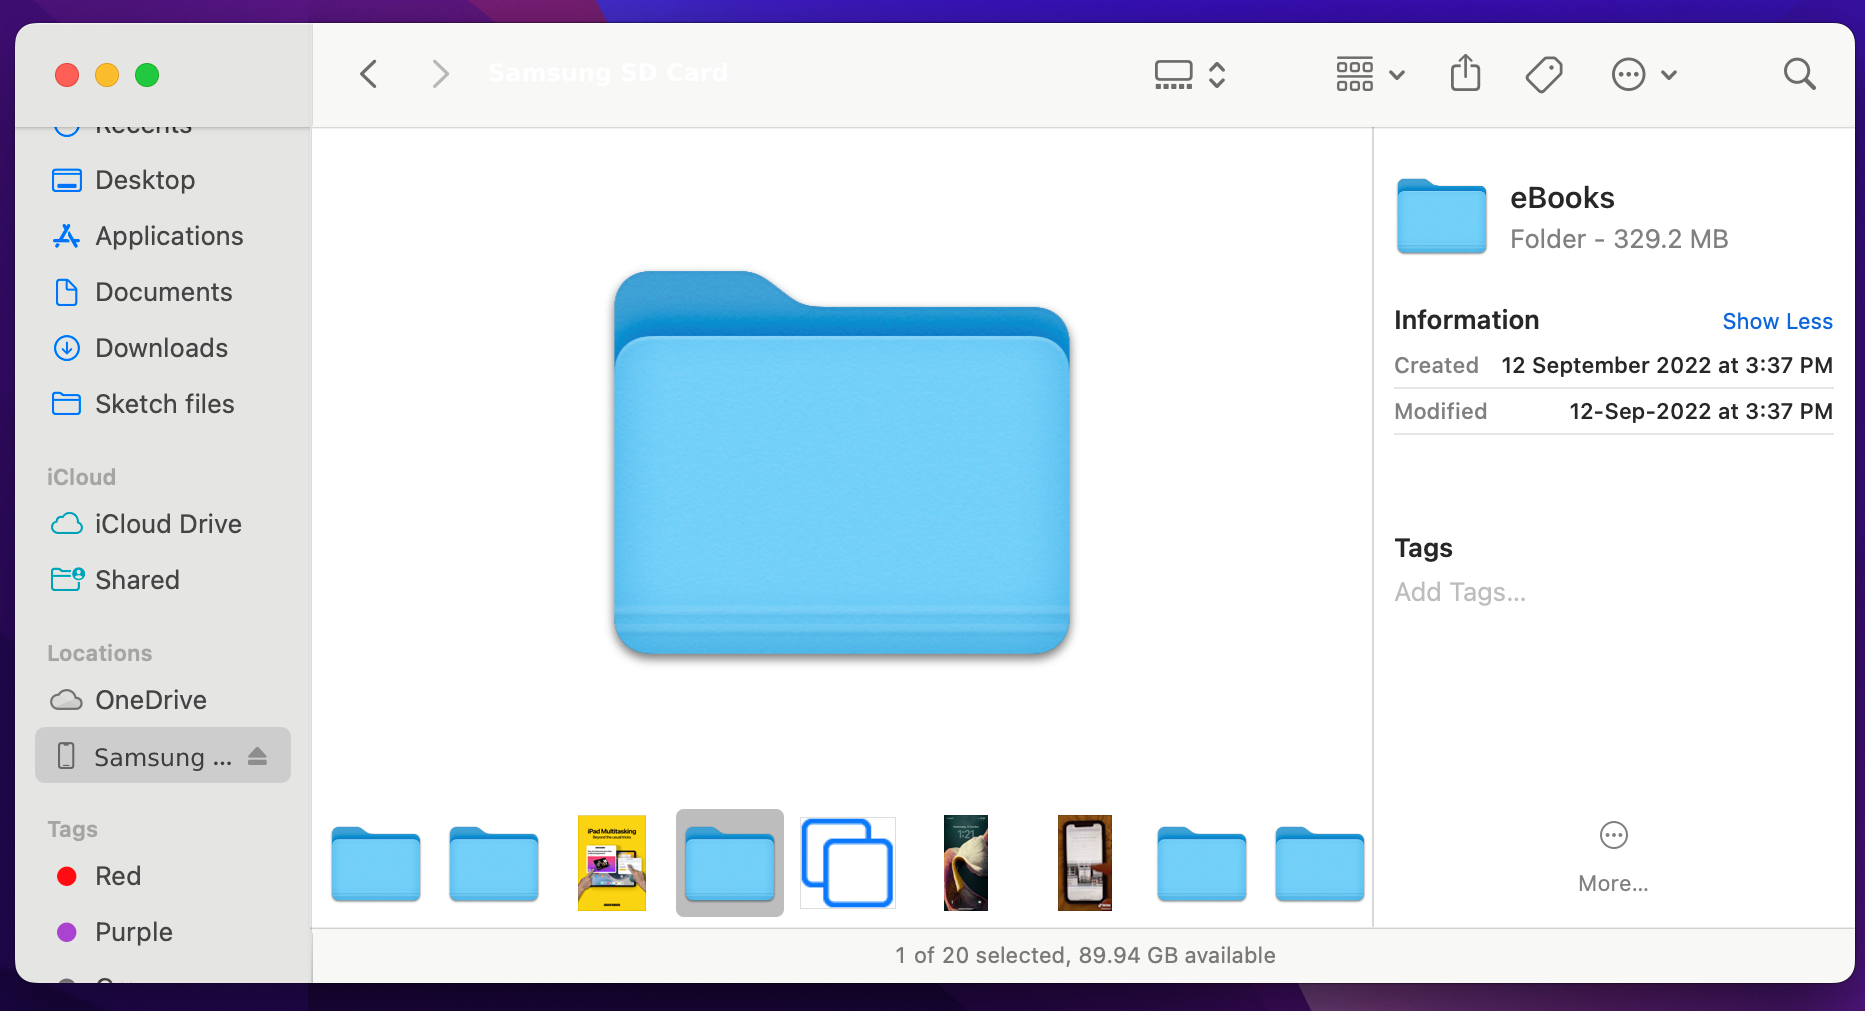Click the eBooks folder name text
This screenshot has height=1011, width=1865.
[1562, 198]
